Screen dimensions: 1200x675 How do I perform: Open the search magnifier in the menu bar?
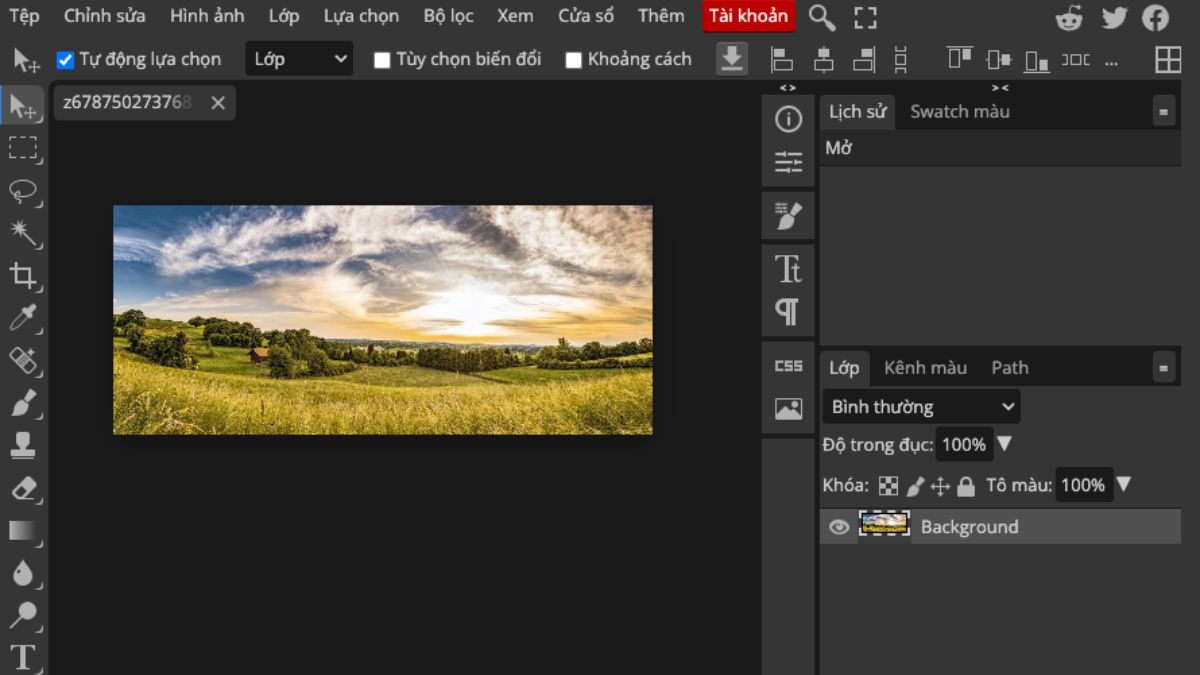click(822, 17)
